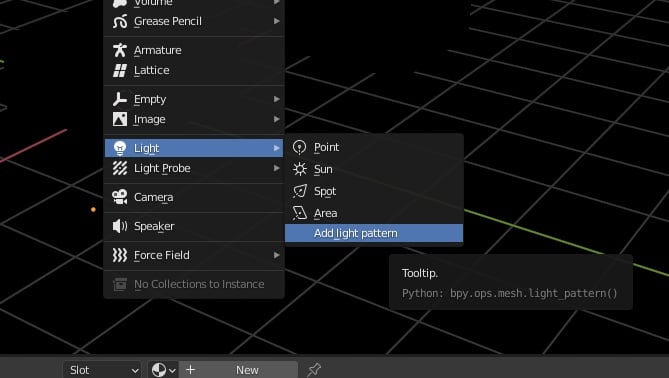
Task: Click the Area light icon
Action: pyautogui.click(x=300, y=213)
